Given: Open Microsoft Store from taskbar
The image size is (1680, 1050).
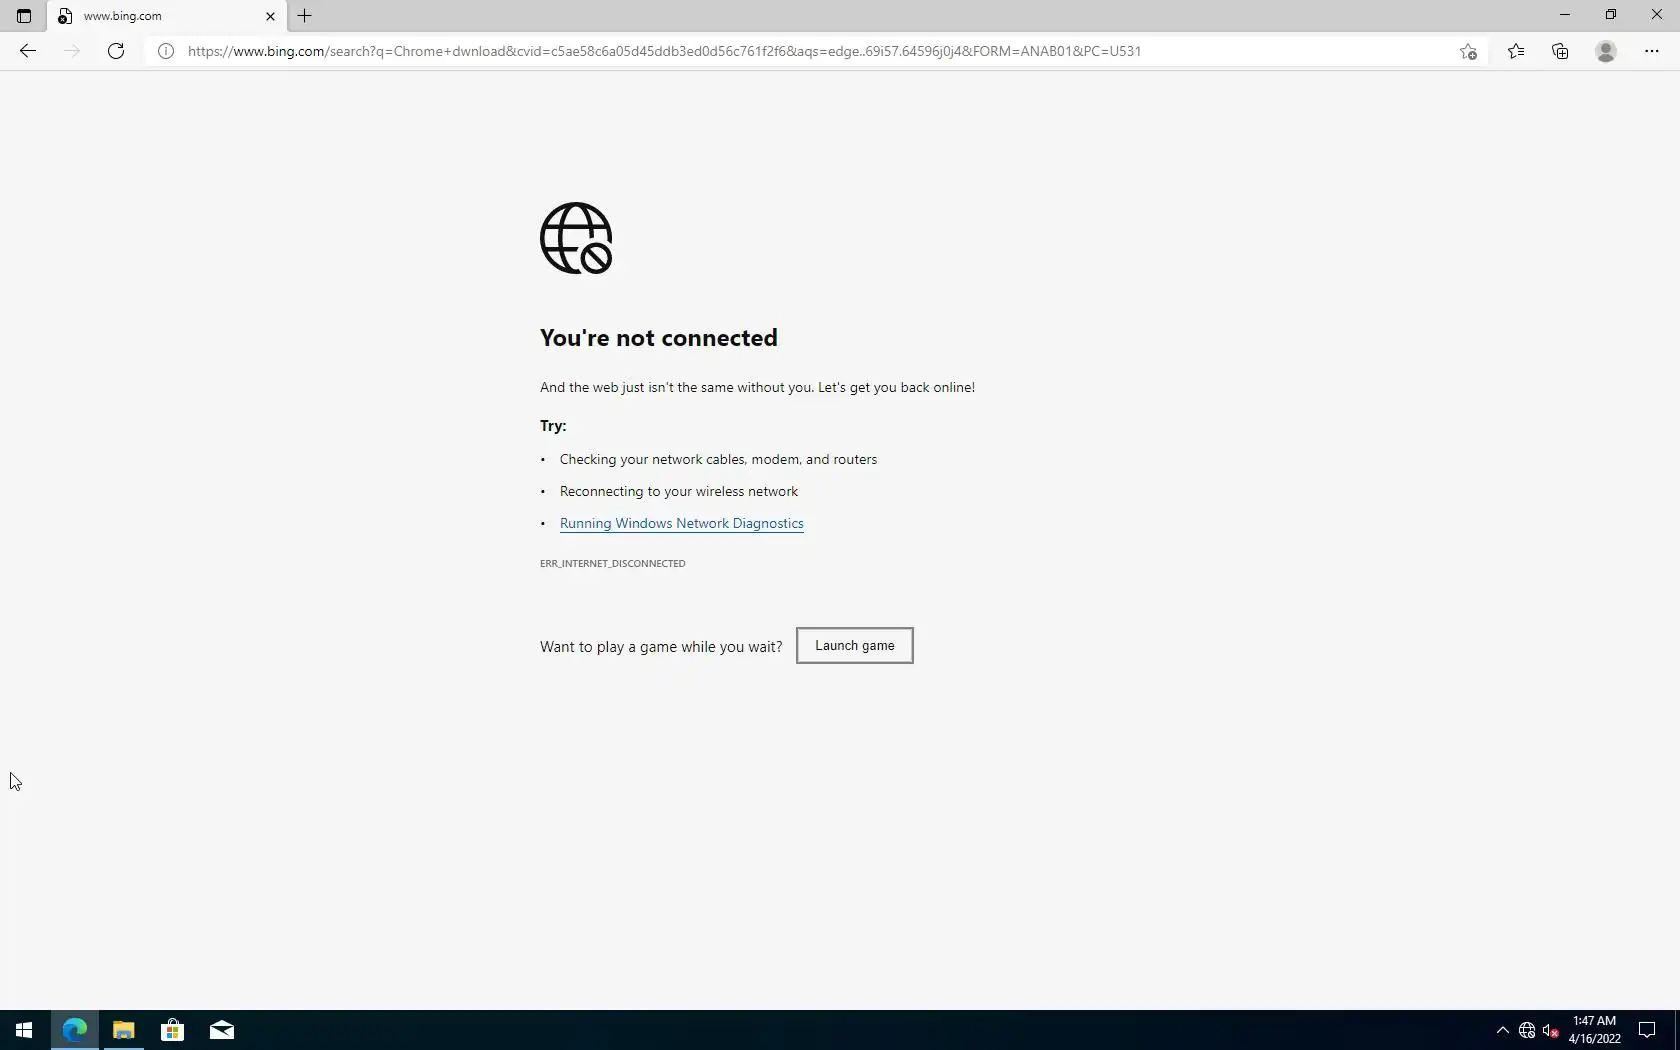Looking at the screenshot, I should tap(172, 1030).
